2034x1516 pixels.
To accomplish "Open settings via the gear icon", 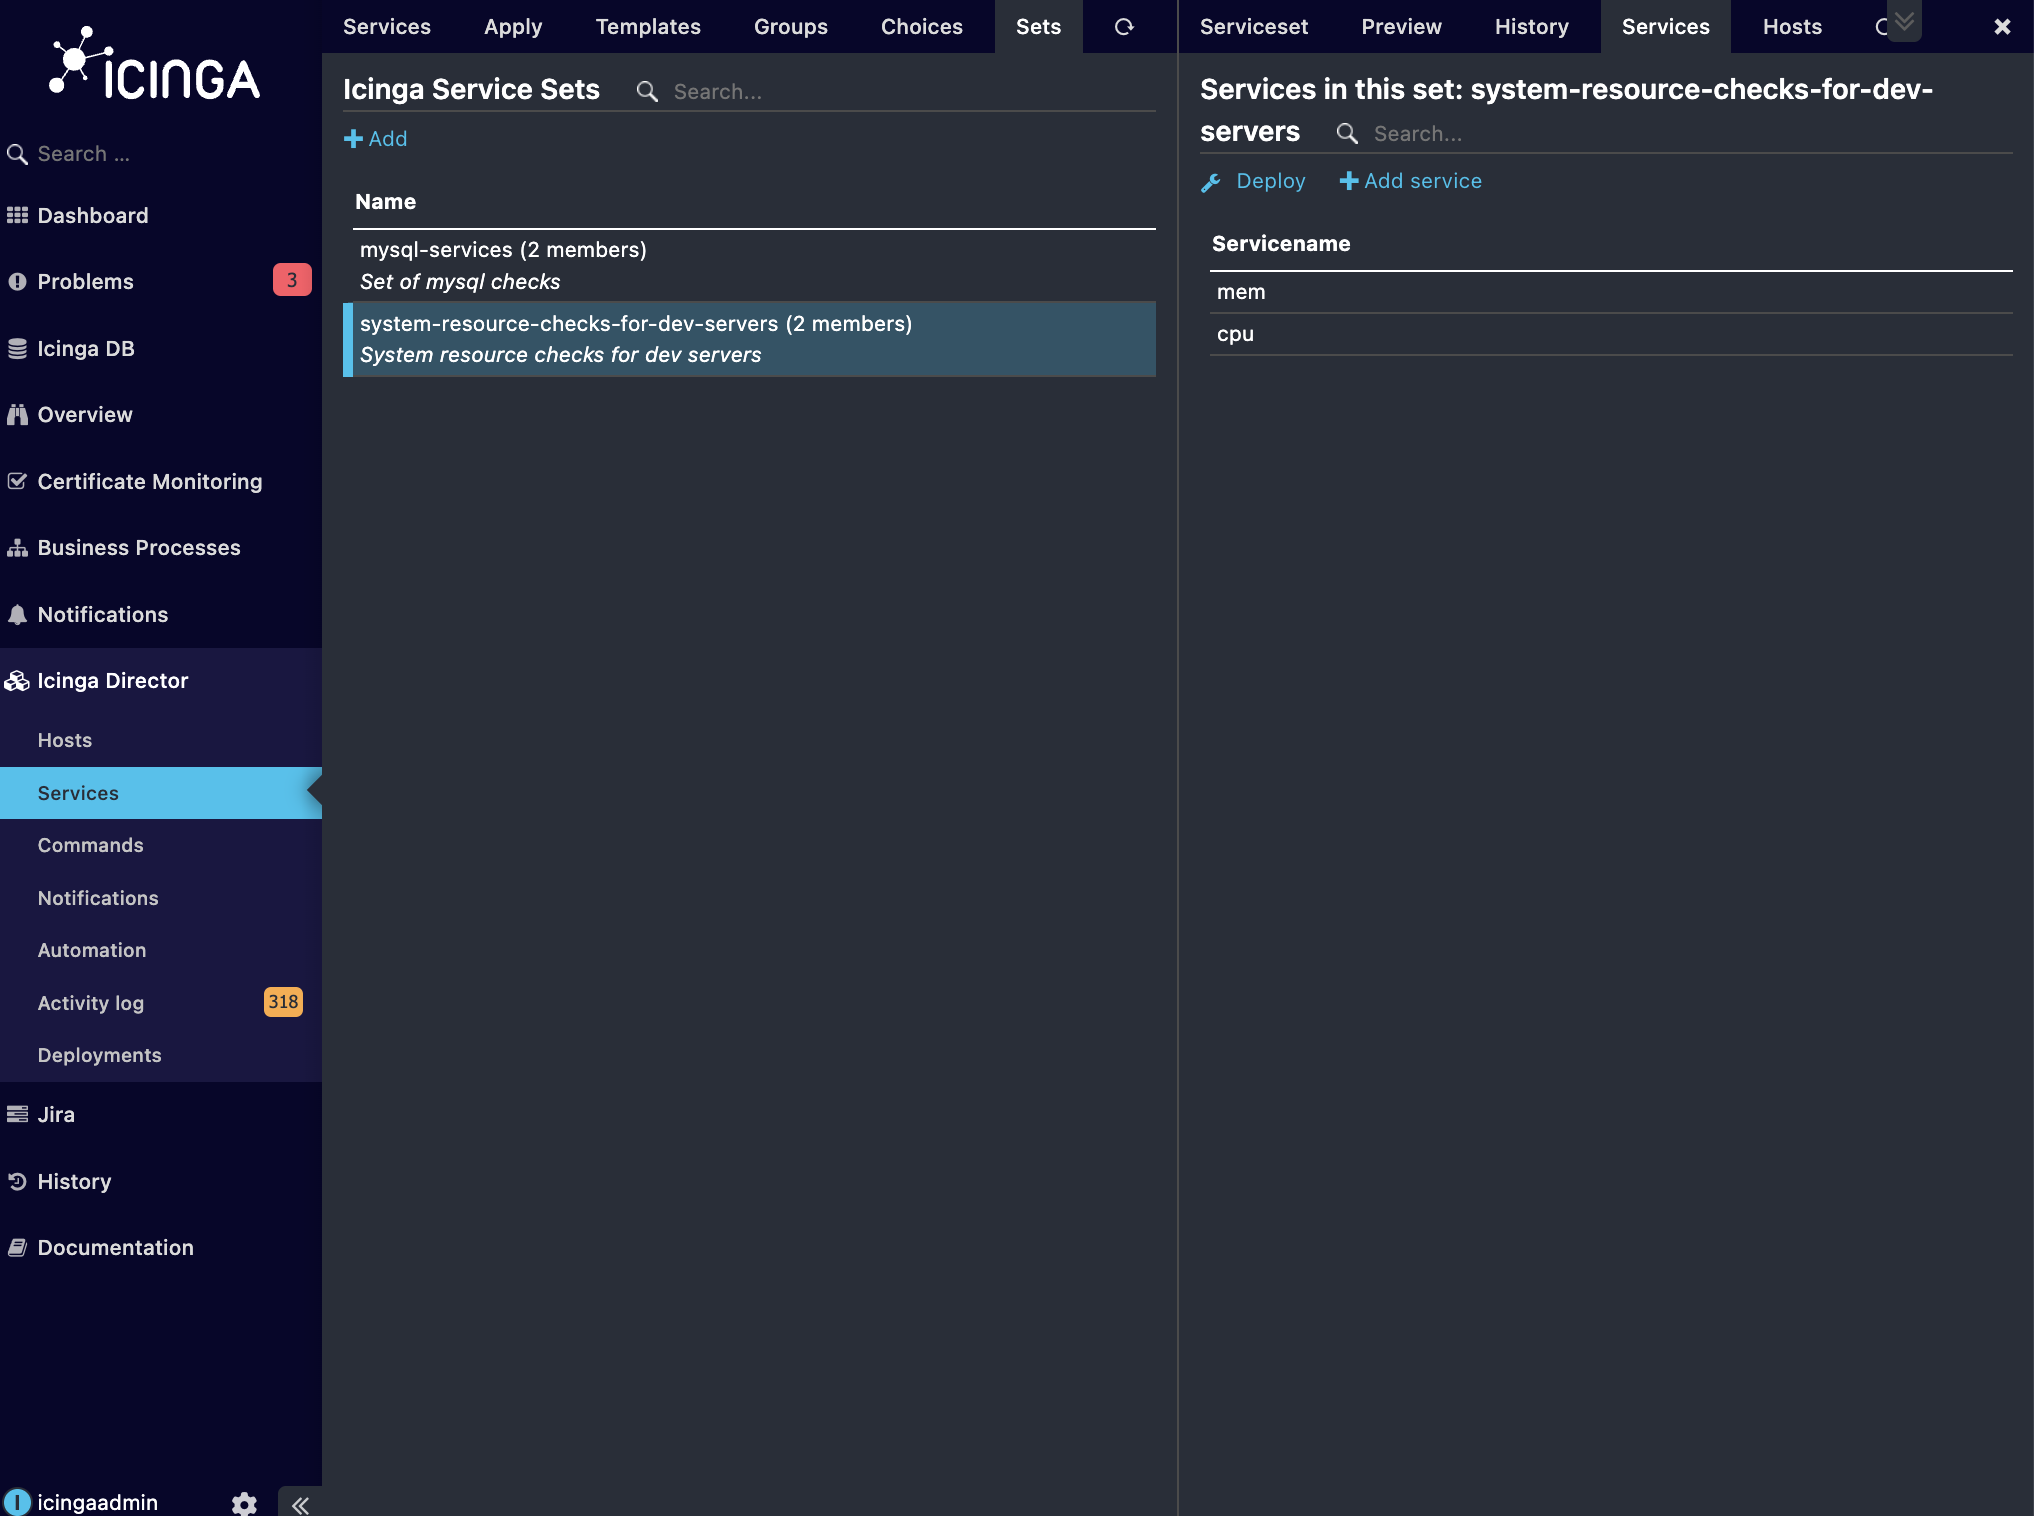I will click(x=244, y=1503).
